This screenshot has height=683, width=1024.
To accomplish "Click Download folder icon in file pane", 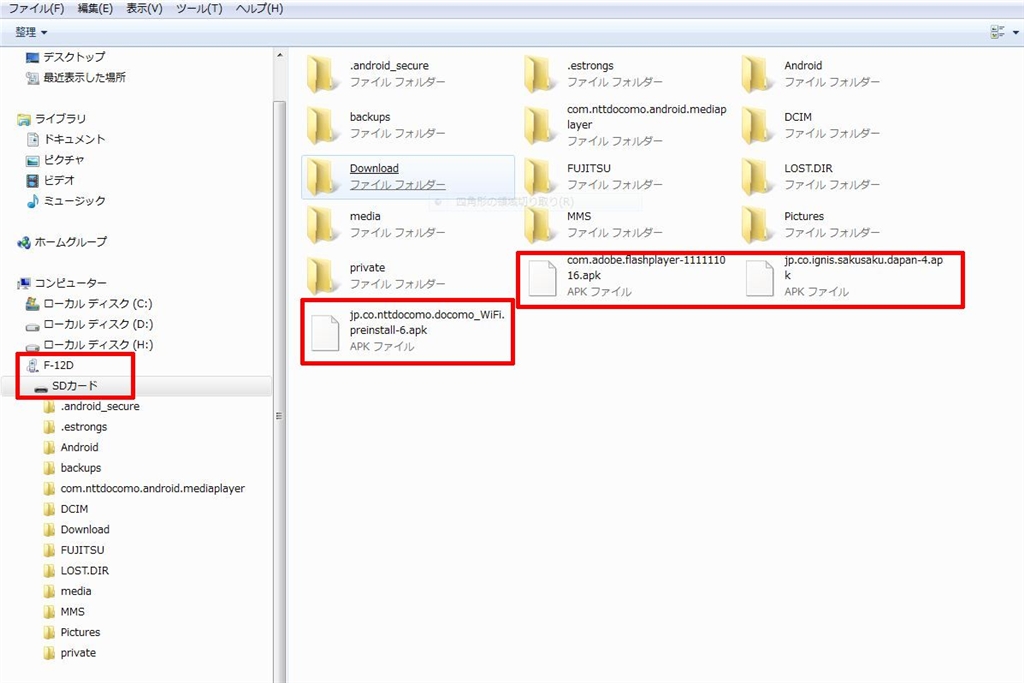I will point(323,177).
